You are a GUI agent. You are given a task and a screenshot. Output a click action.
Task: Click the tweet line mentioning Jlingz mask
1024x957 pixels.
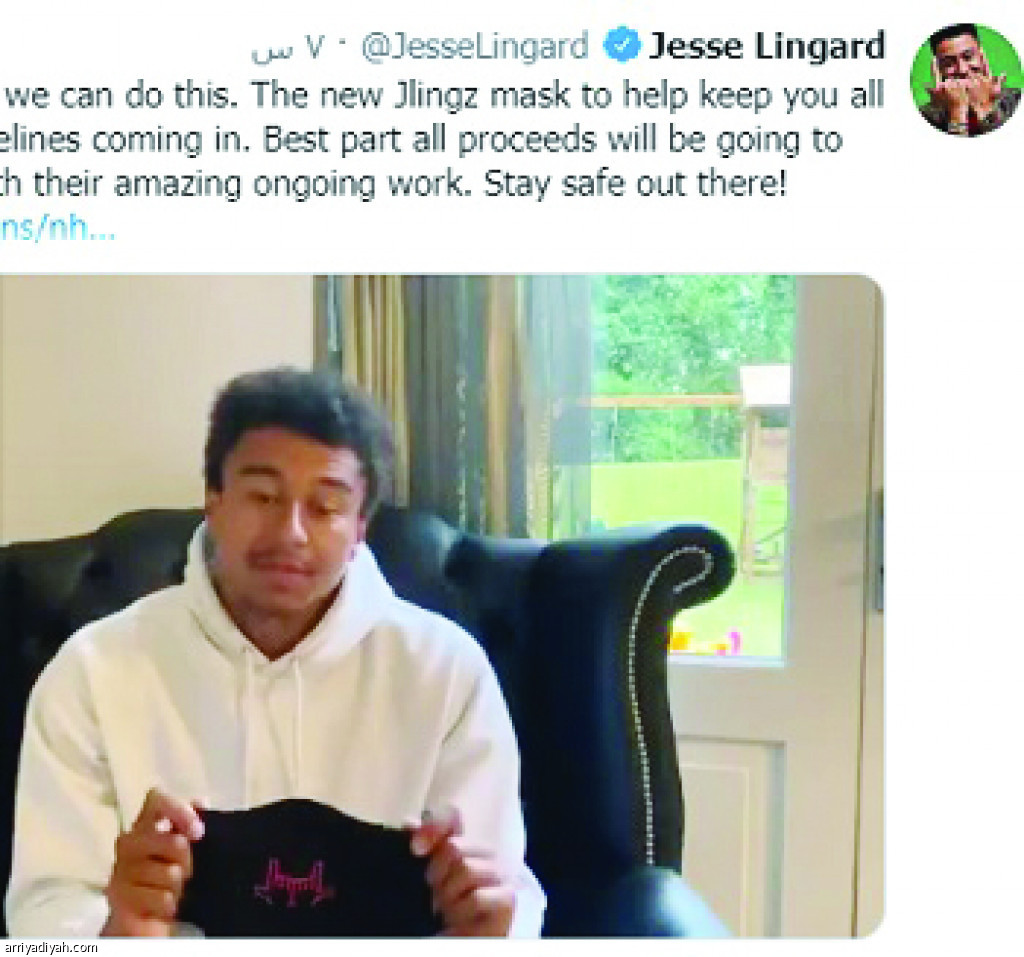pos(442,95)
